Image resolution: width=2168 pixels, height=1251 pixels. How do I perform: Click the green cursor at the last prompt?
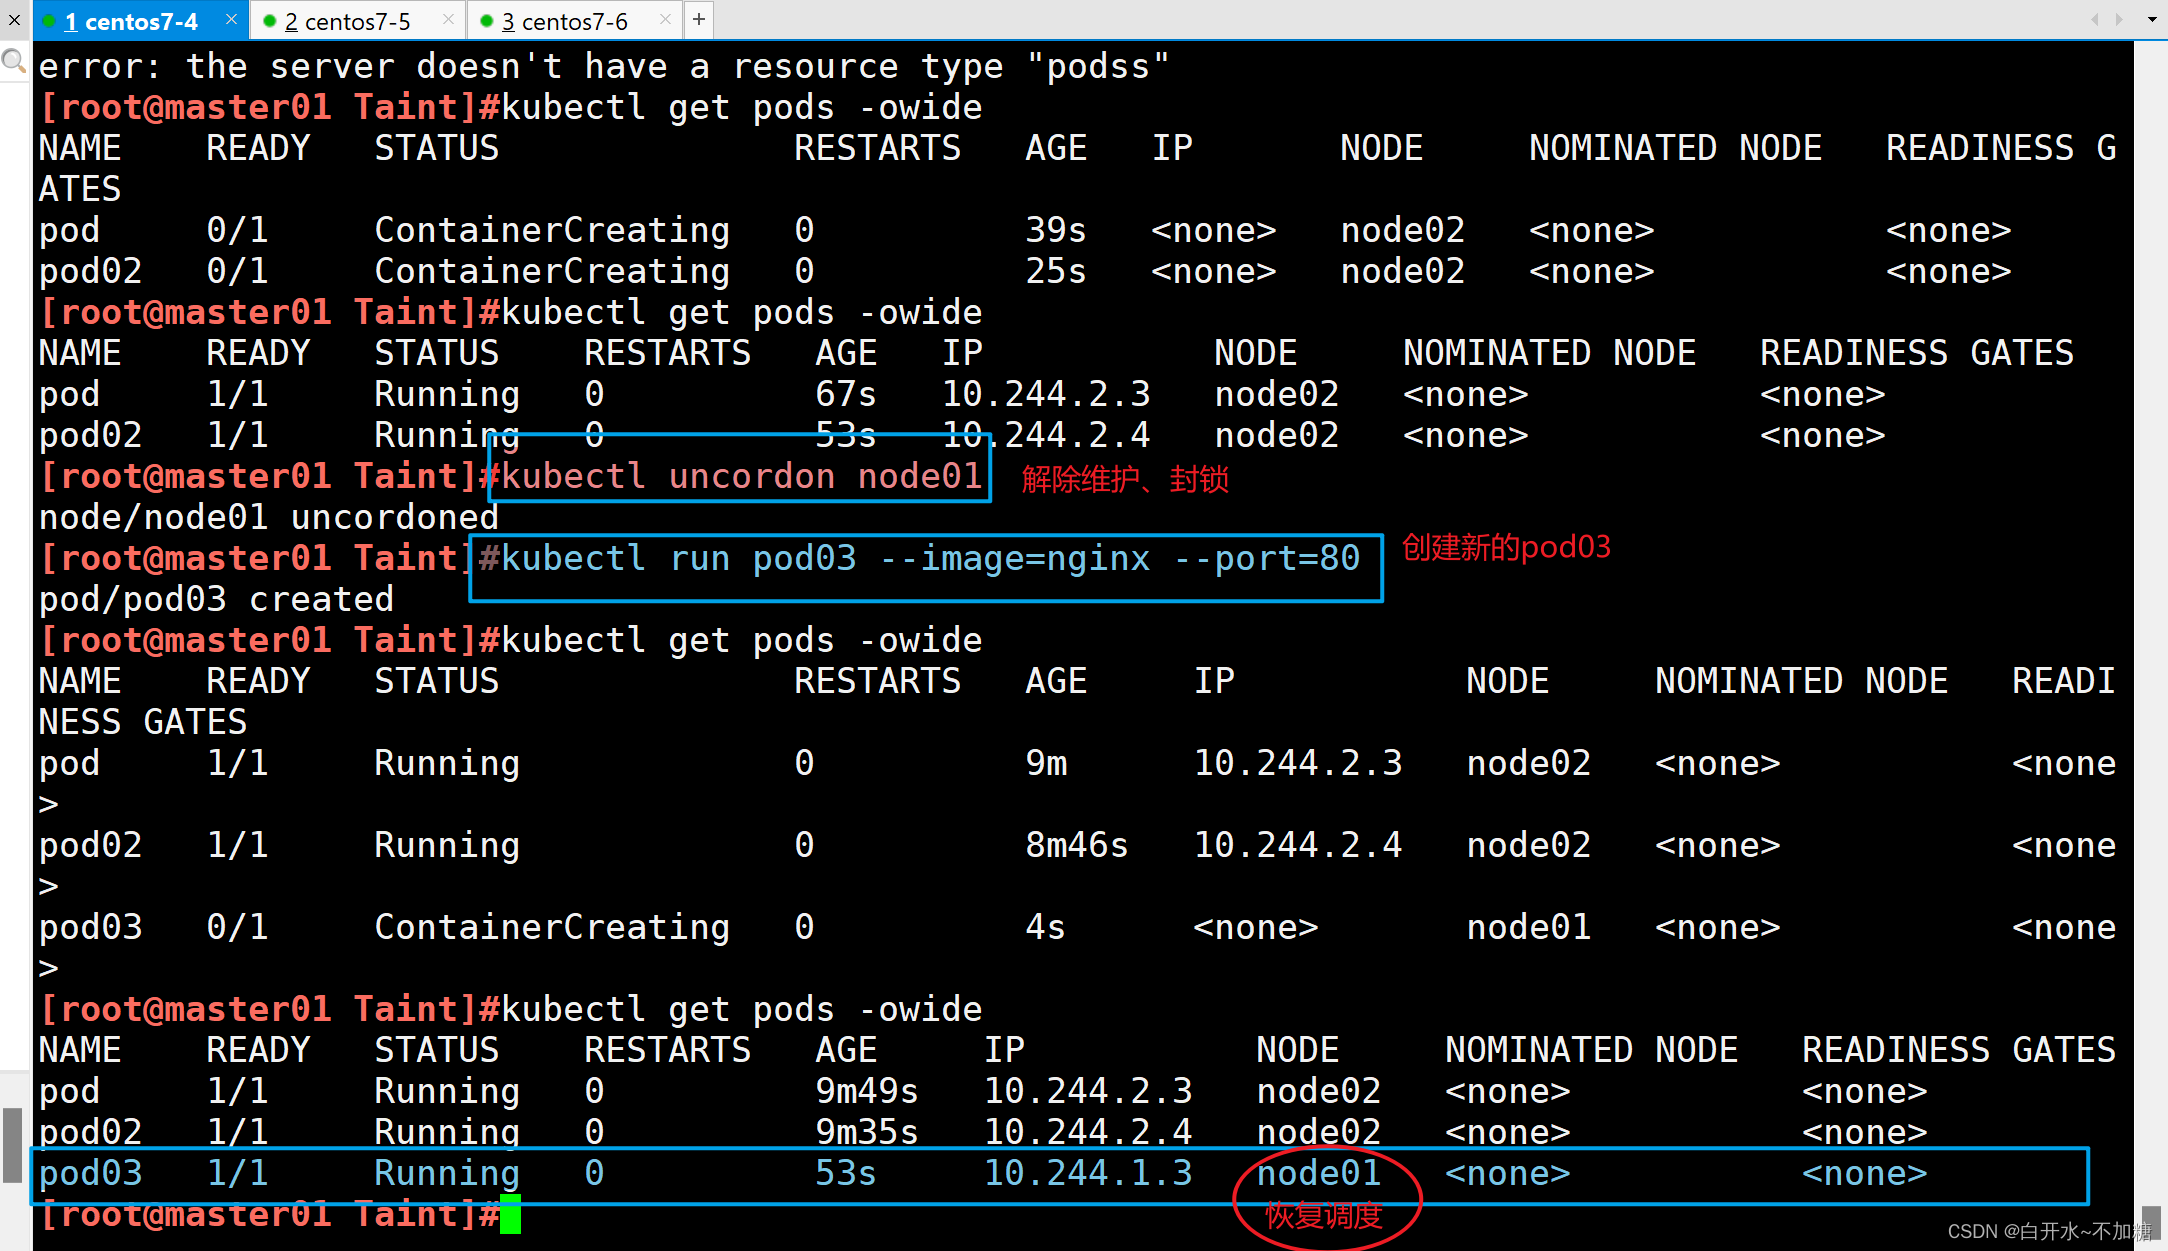pos(510,1214)
